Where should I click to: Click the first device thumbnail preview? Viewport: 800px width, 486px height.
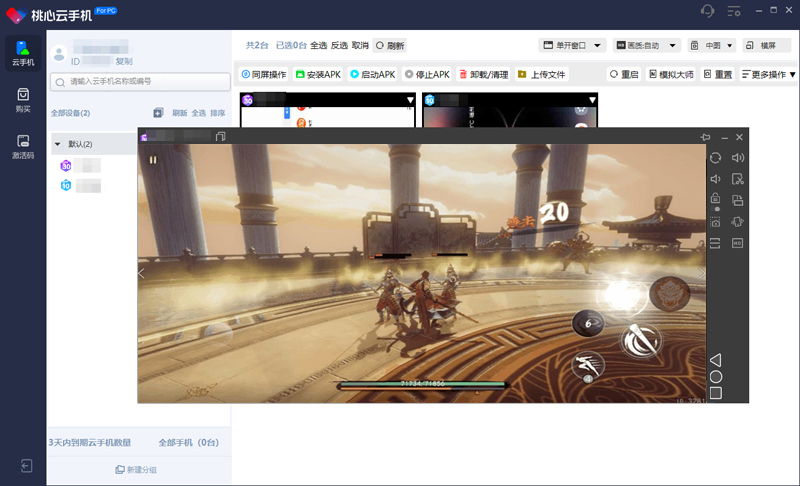[328, 117]
